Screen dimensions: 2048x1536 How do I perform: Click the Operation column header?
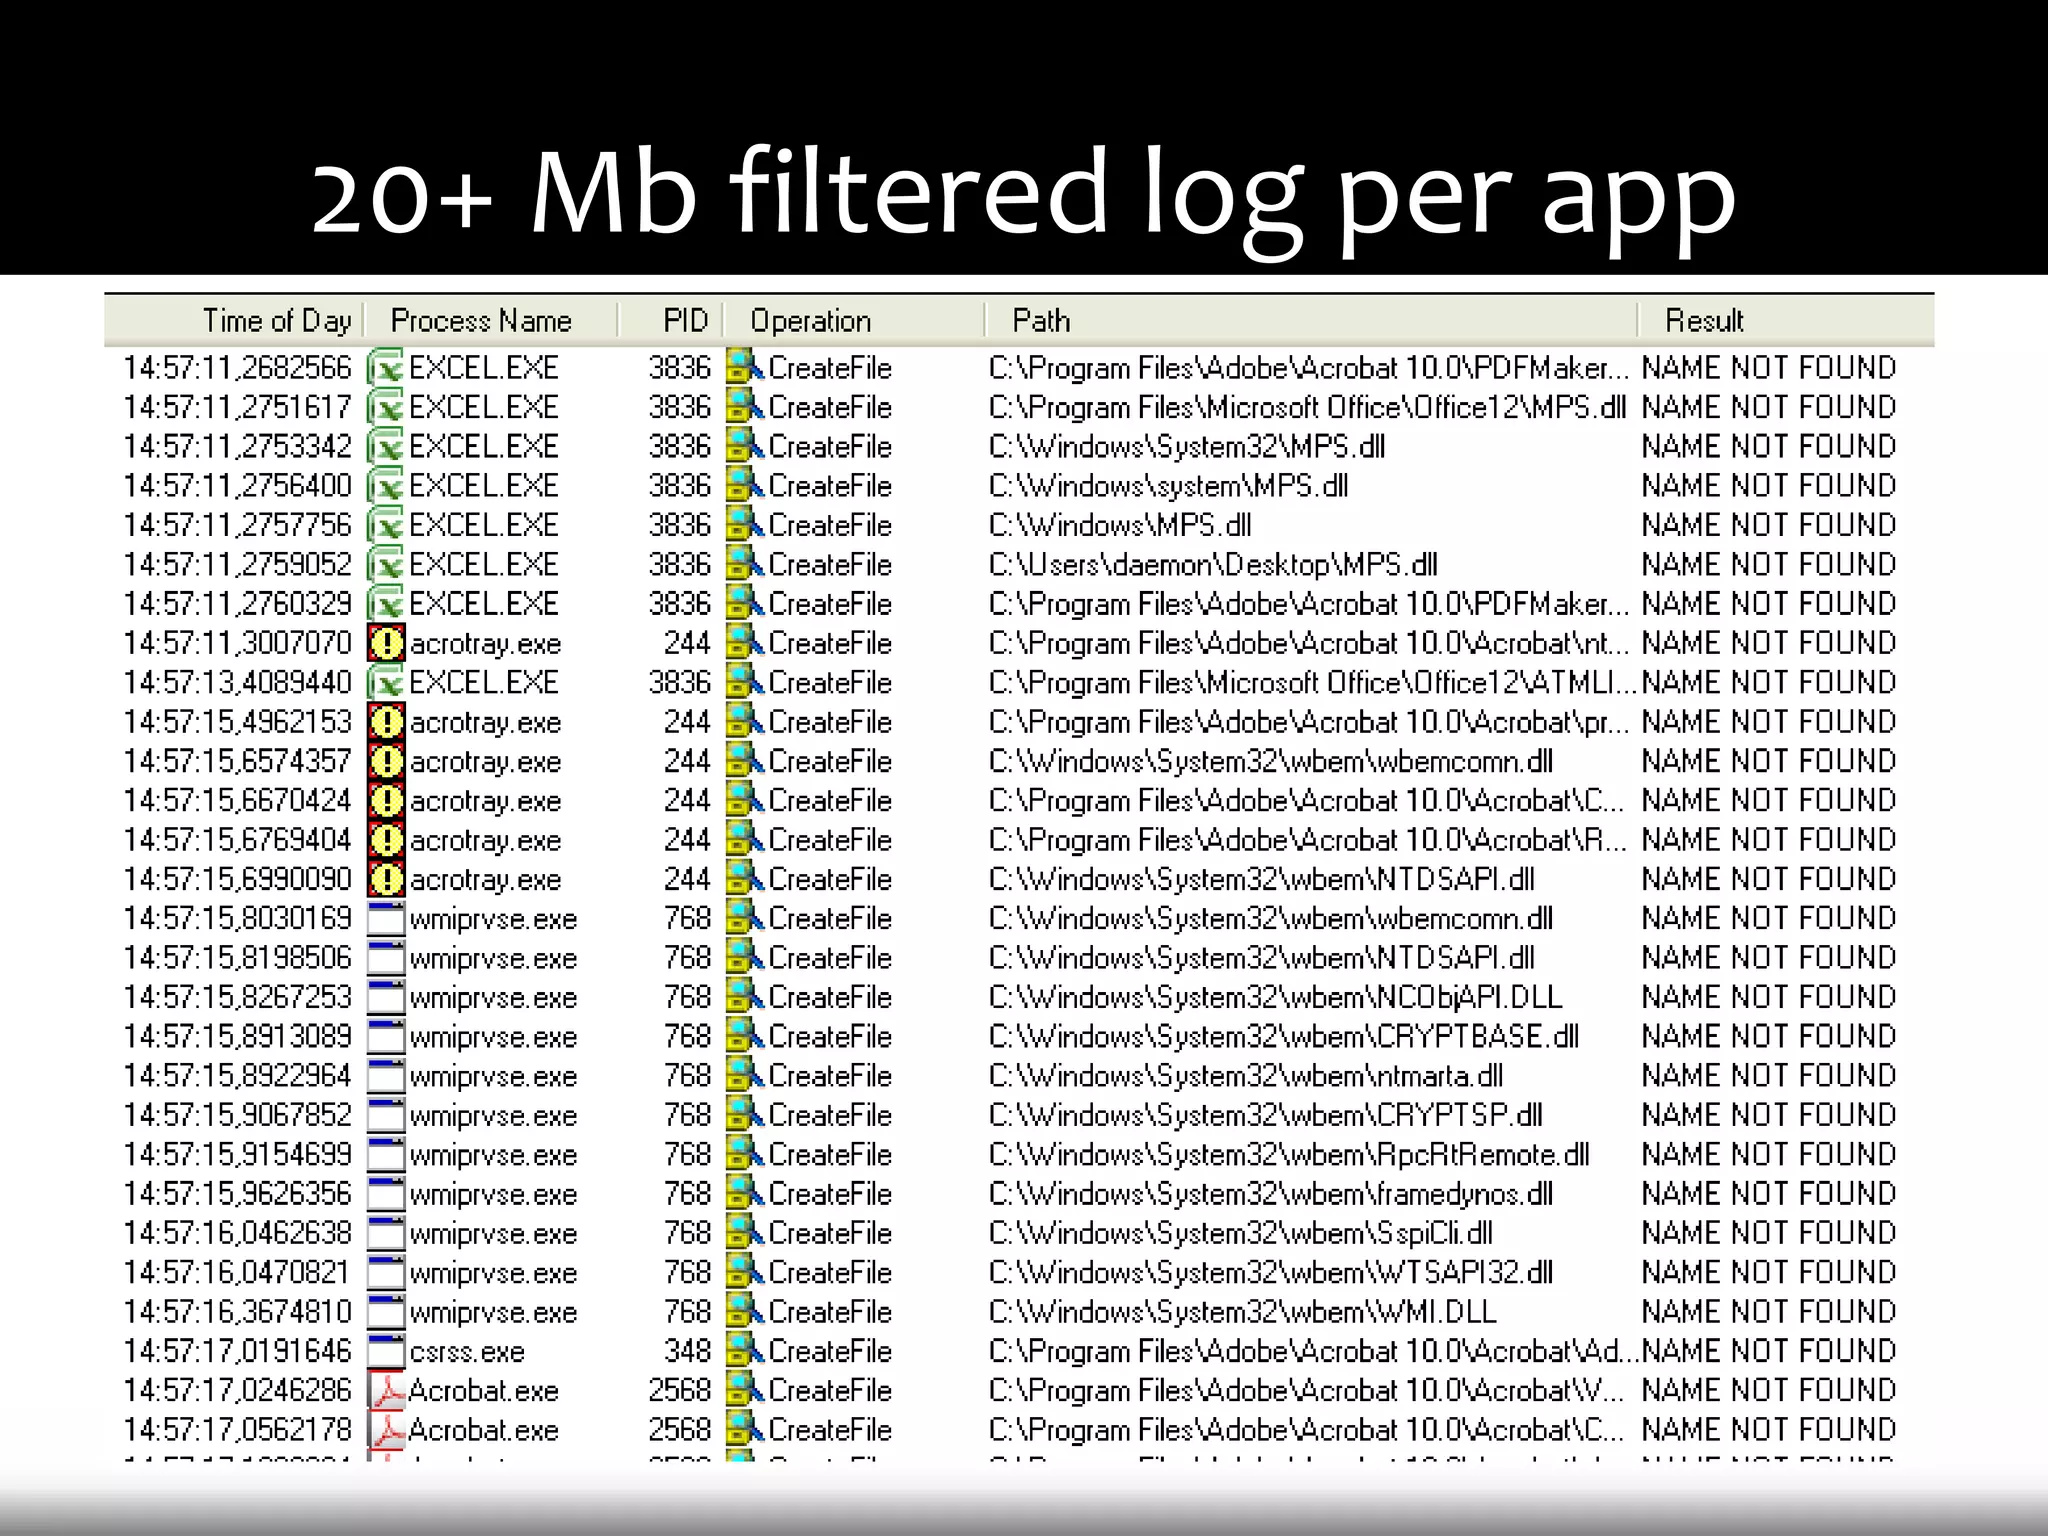[x=810, y=321]
